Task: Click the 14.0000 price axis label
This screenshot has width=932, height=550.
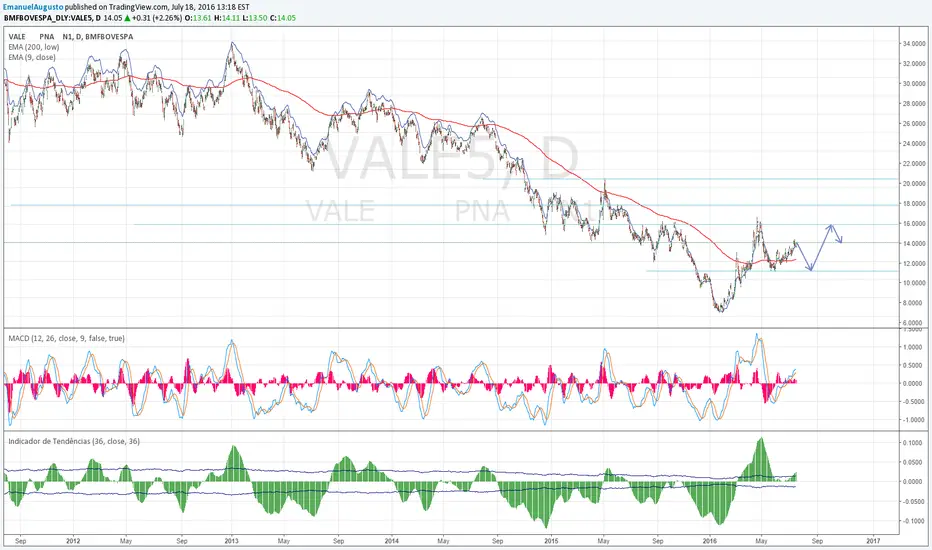Action: coord(914,243)
